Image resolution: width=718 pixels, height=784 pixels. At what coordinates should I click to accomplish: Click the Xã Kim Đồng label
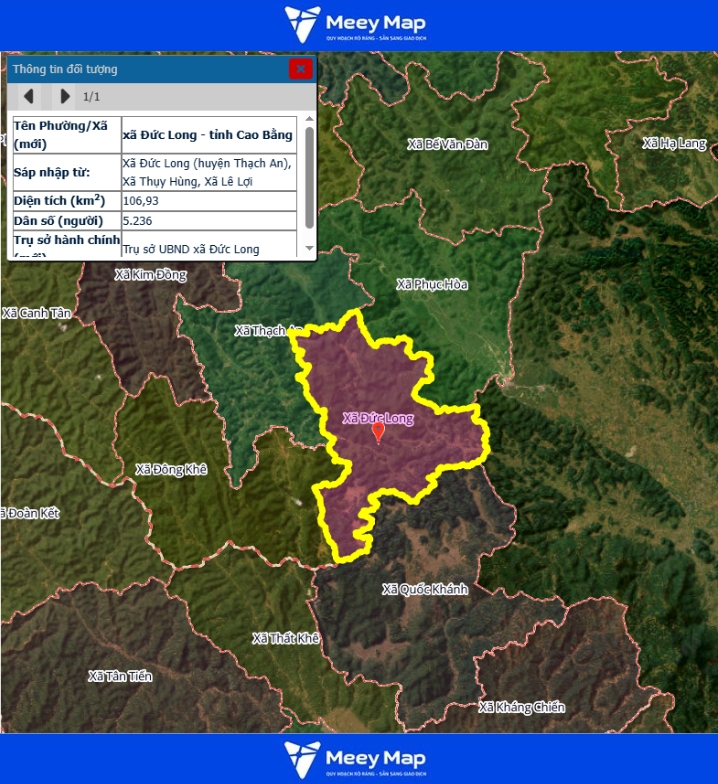point(150,274)
